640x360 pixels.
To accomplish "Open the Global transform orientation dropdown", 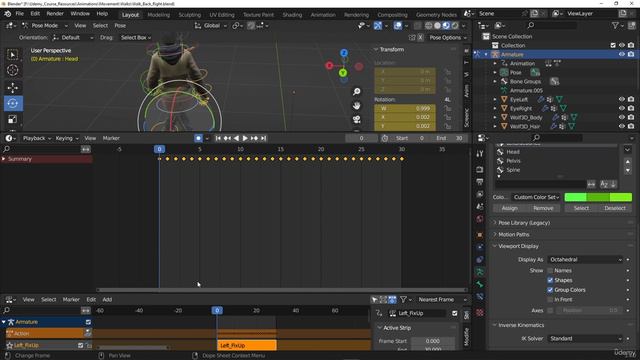I will tap(211, 26).
